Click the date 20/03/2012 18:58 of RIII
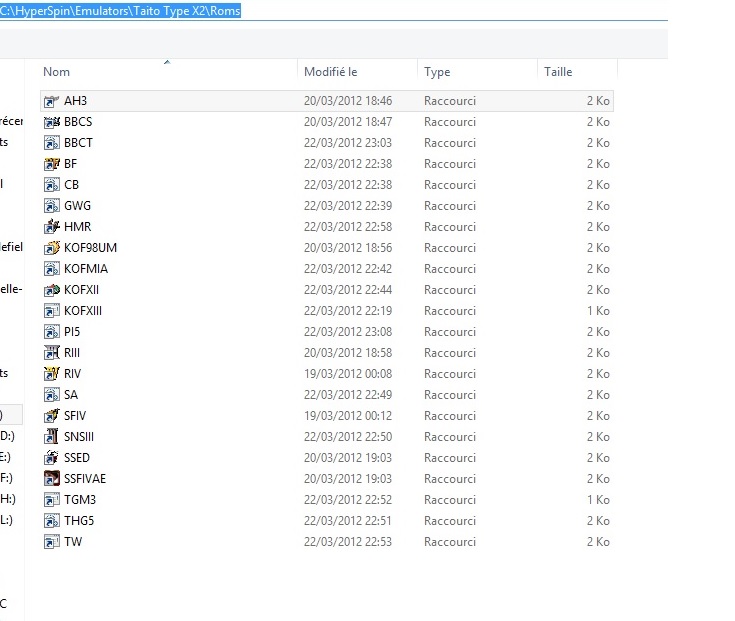Screen dimensions: 735x621 (348, 352)
